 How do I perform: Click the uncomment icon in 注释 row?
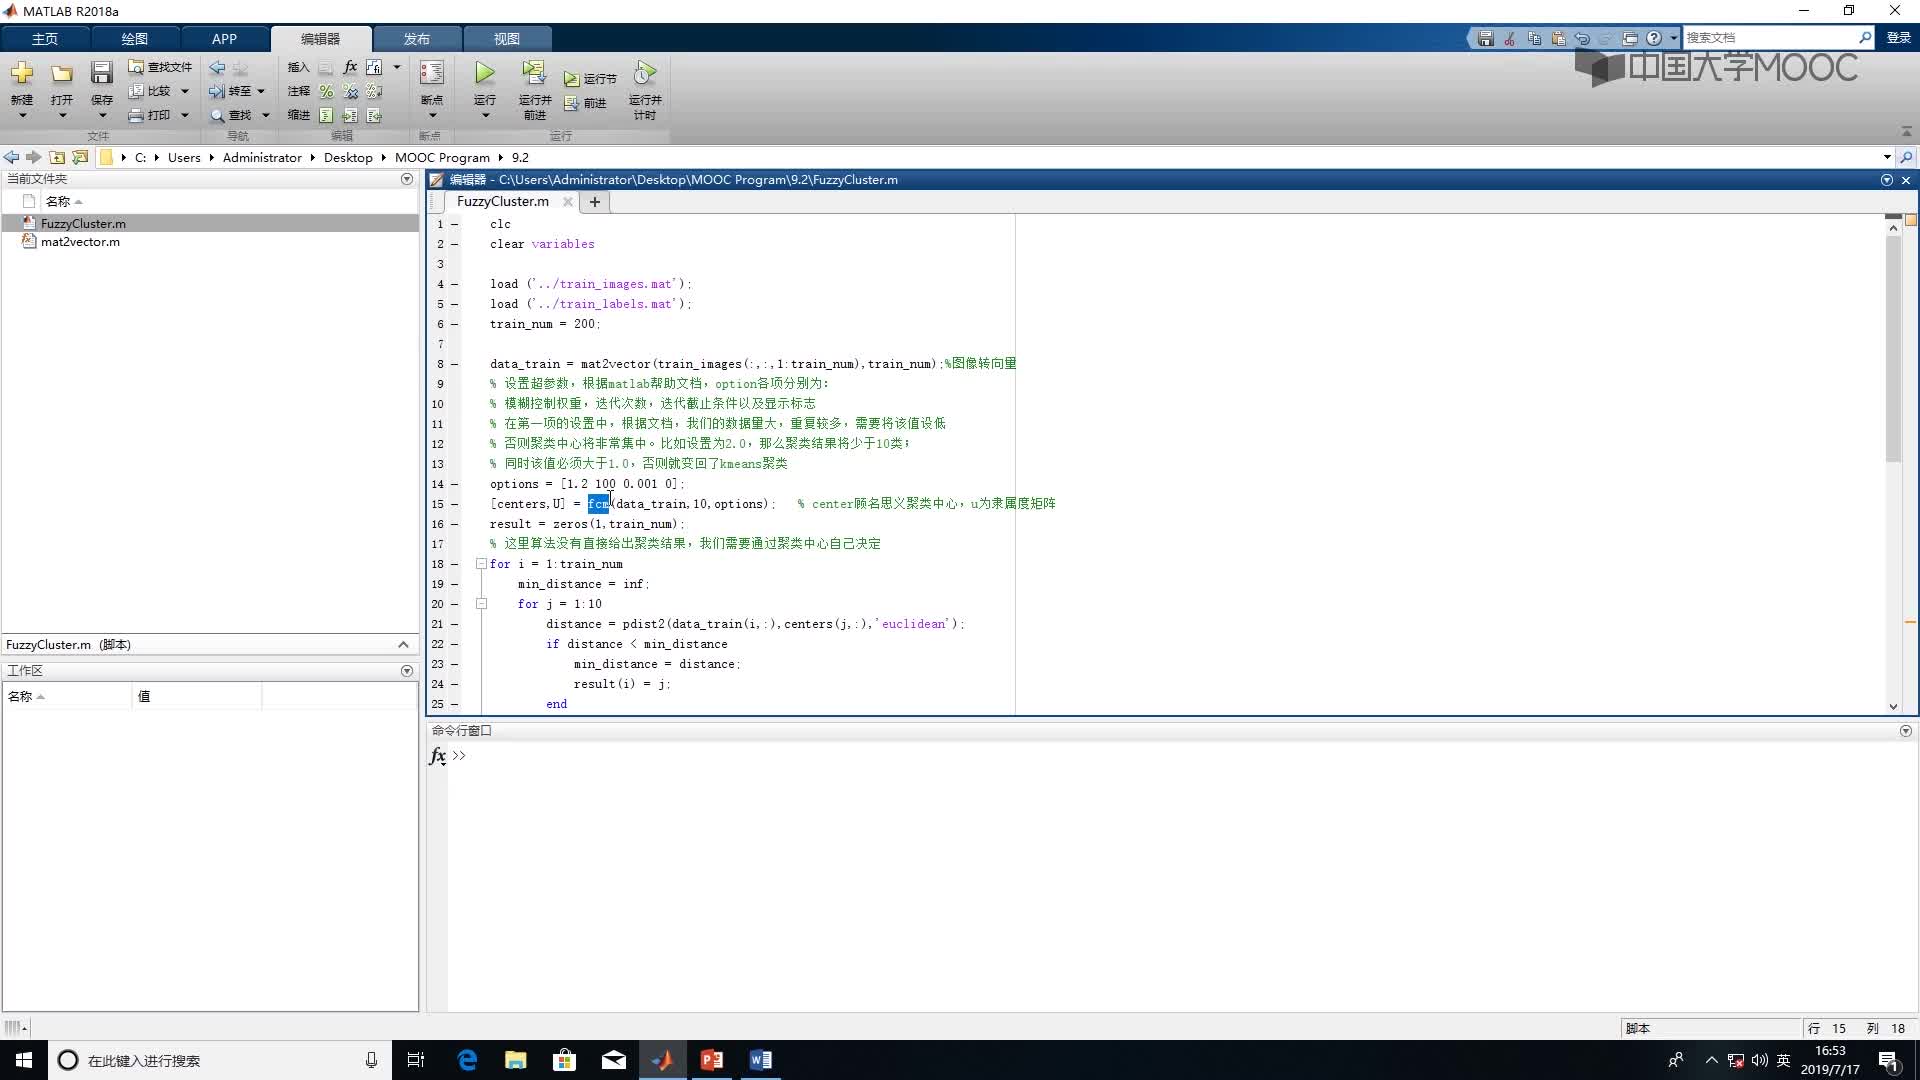coord(350,91)
